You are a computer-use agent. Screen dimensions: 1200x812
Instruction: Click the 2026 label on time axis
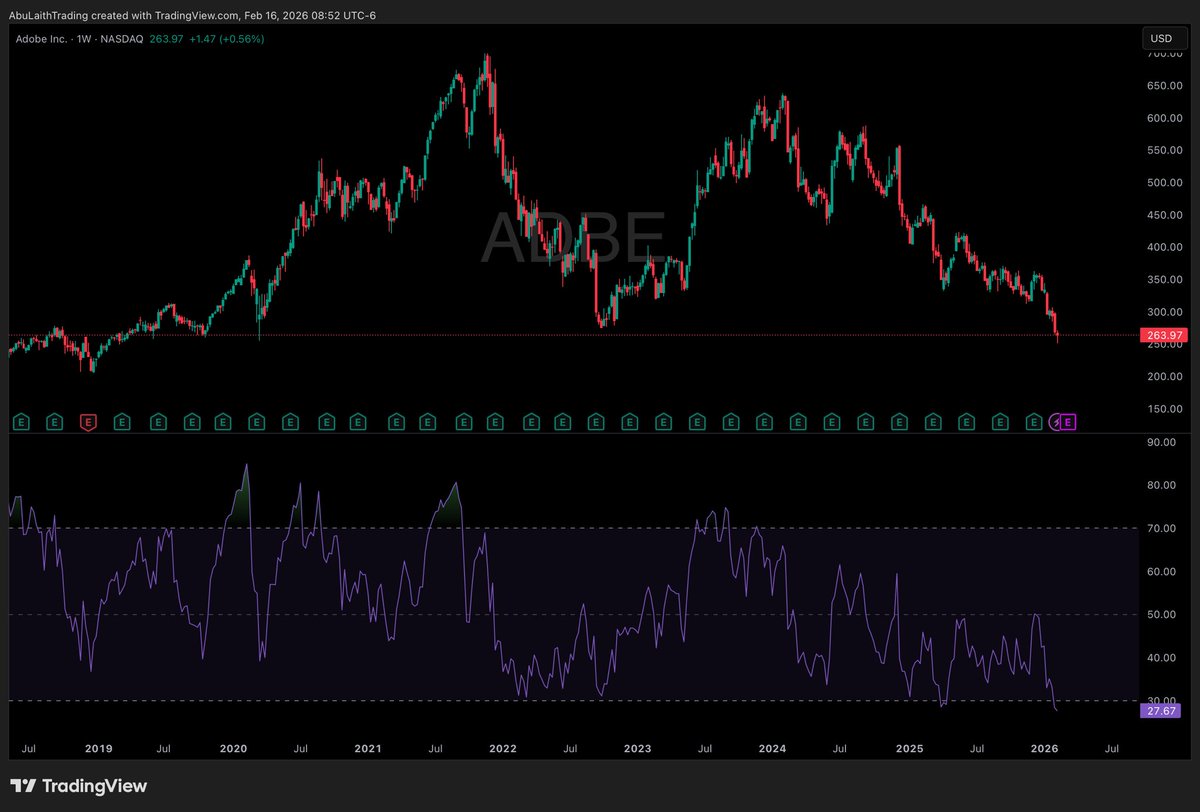1044,748
